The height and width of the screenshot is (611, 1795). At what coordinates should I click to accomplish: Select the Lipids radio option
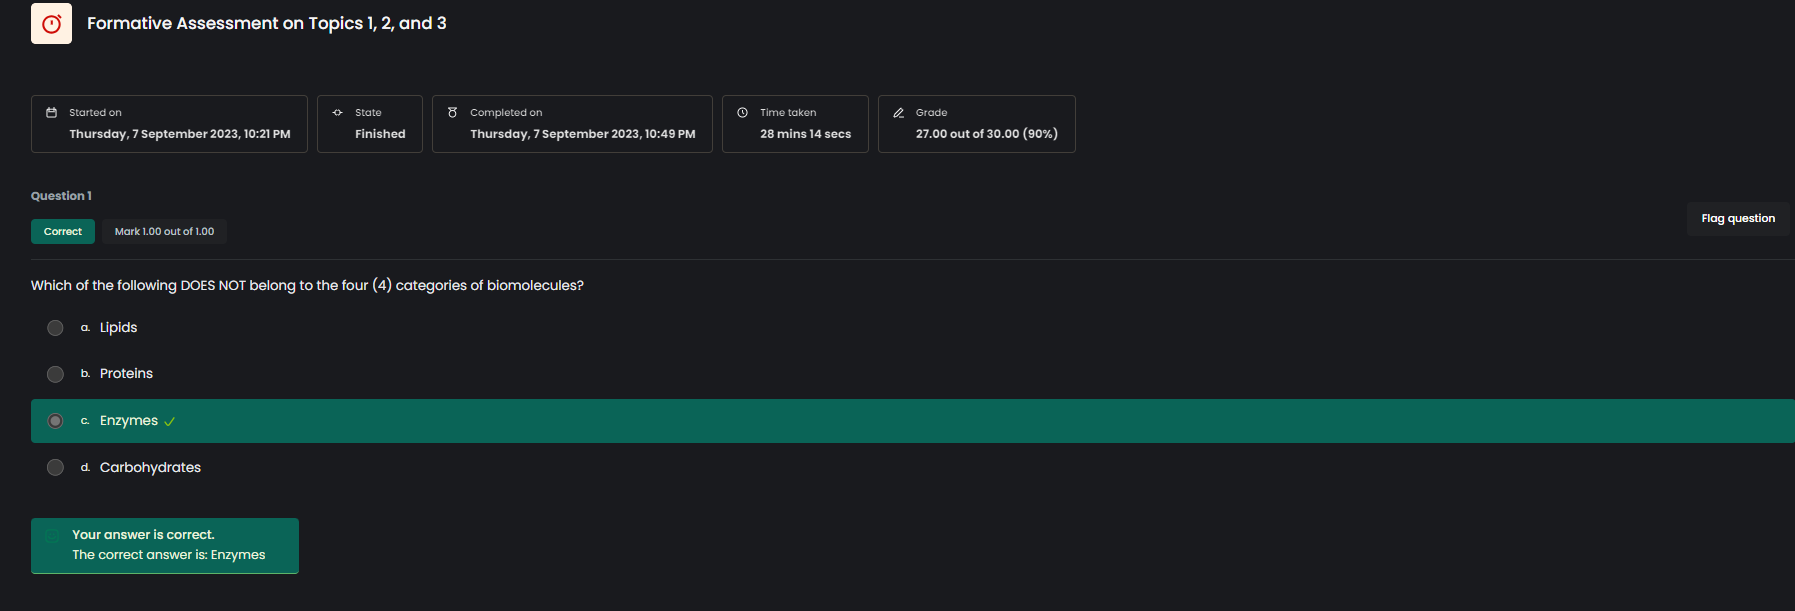[x=55, y=328]
